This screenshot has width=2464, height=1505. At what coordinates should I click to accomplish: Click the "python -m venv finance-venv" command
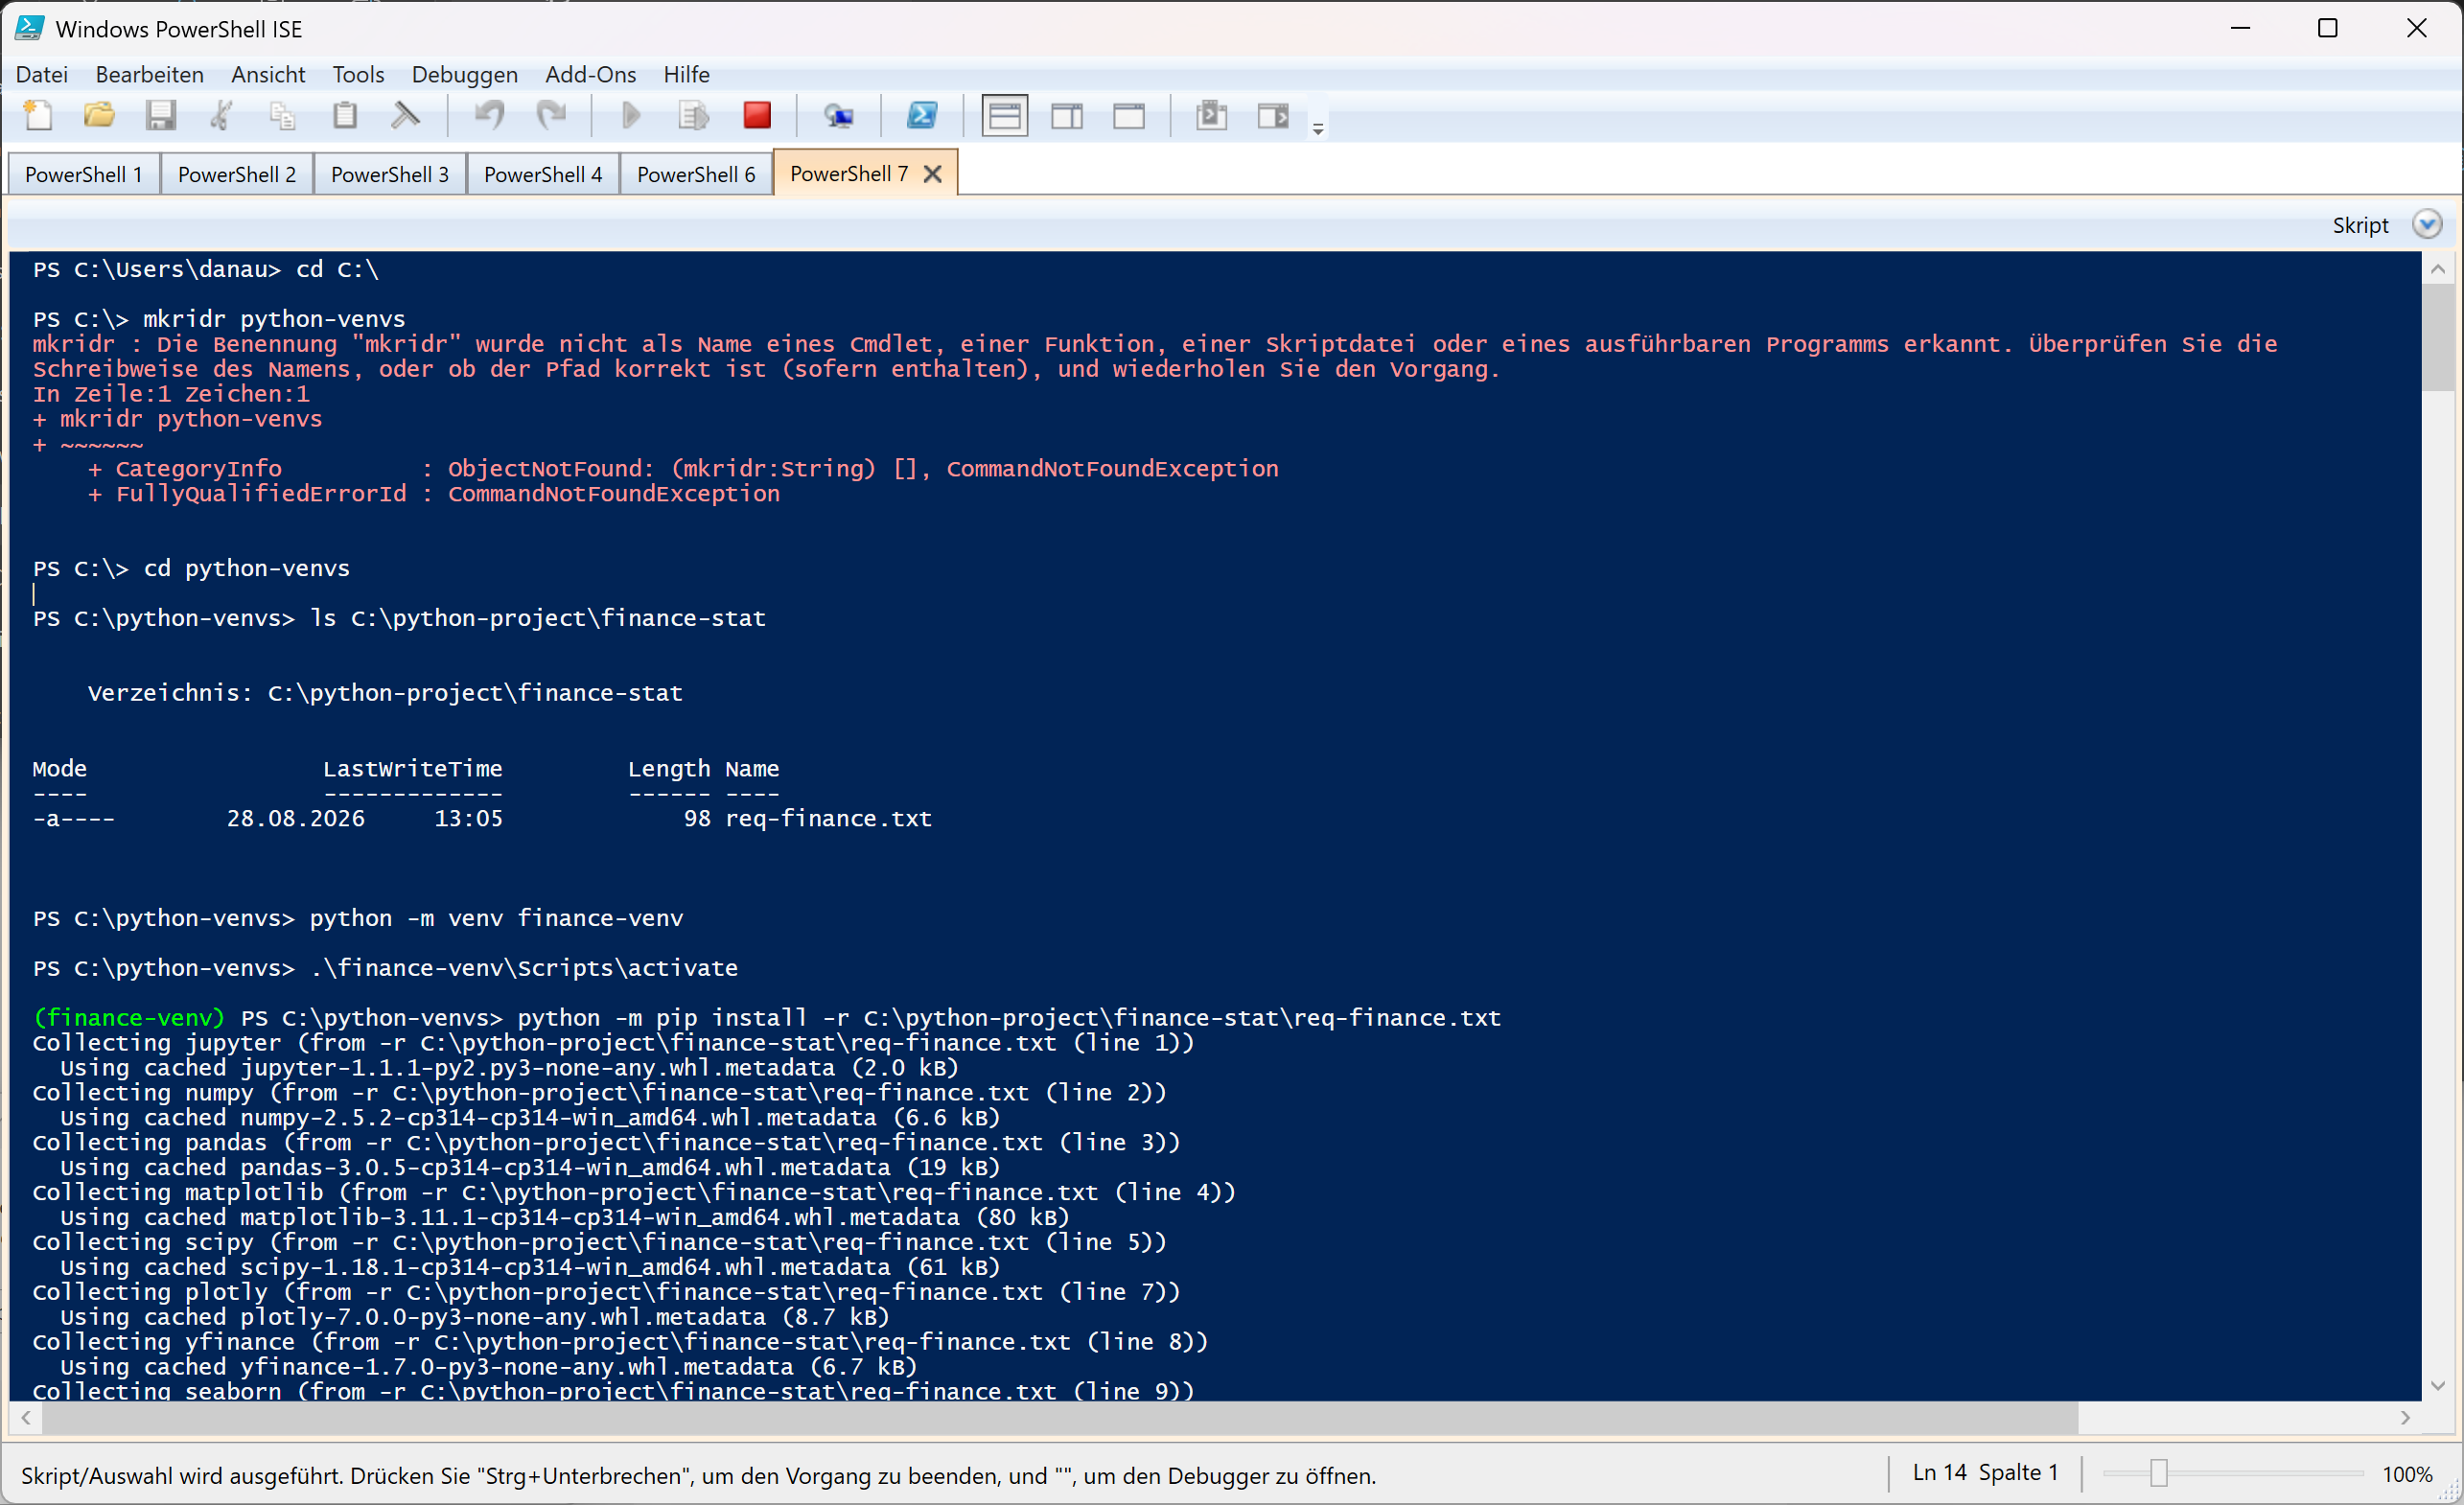tap(496, 918)
